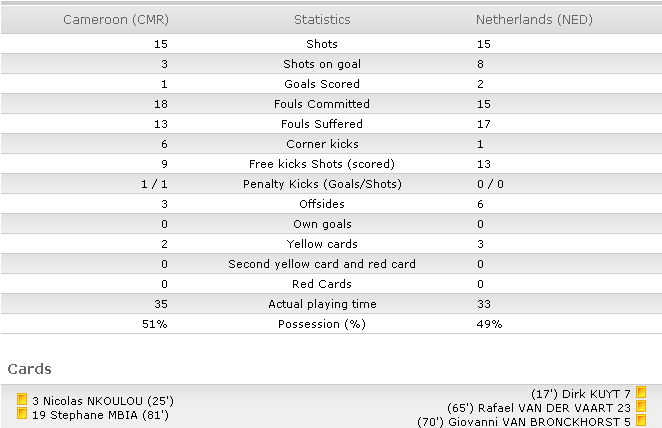Screen dimensions: 662x428
Task: Click yellow card icon next to VAN DER VAART
Action: pyautogui.click(x=641, y=406)
